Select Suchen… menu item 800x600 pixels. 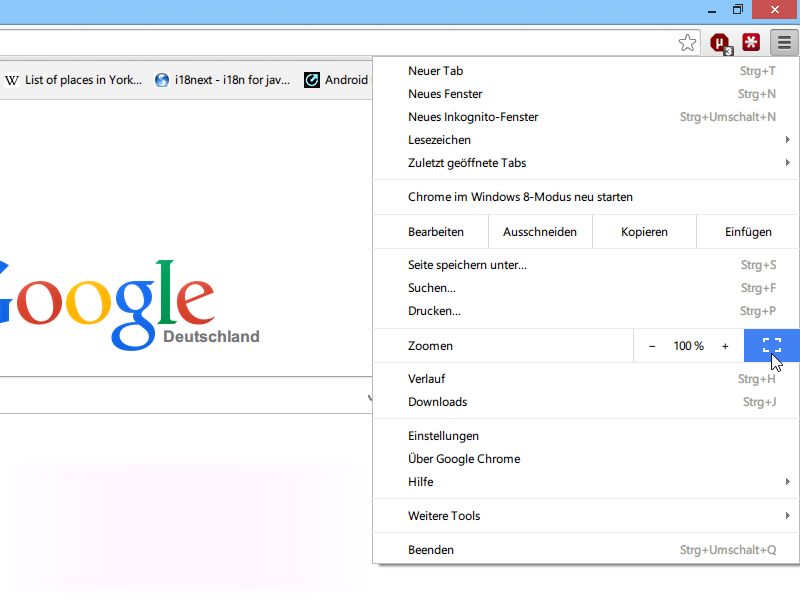(586, 288)
